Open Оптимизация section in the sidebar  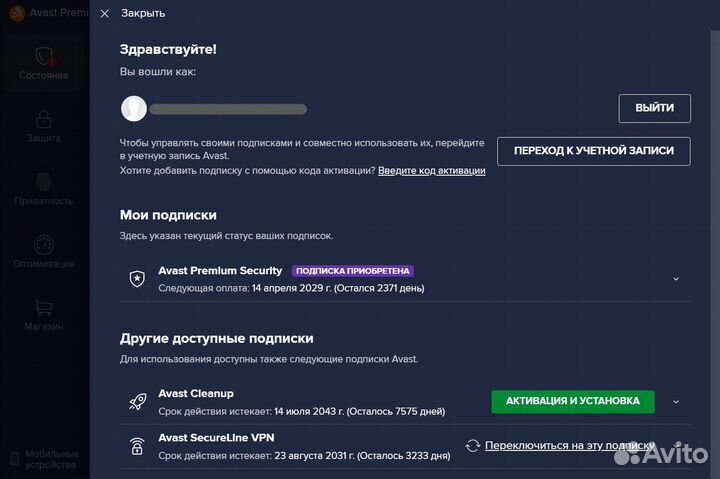[44, 252]
